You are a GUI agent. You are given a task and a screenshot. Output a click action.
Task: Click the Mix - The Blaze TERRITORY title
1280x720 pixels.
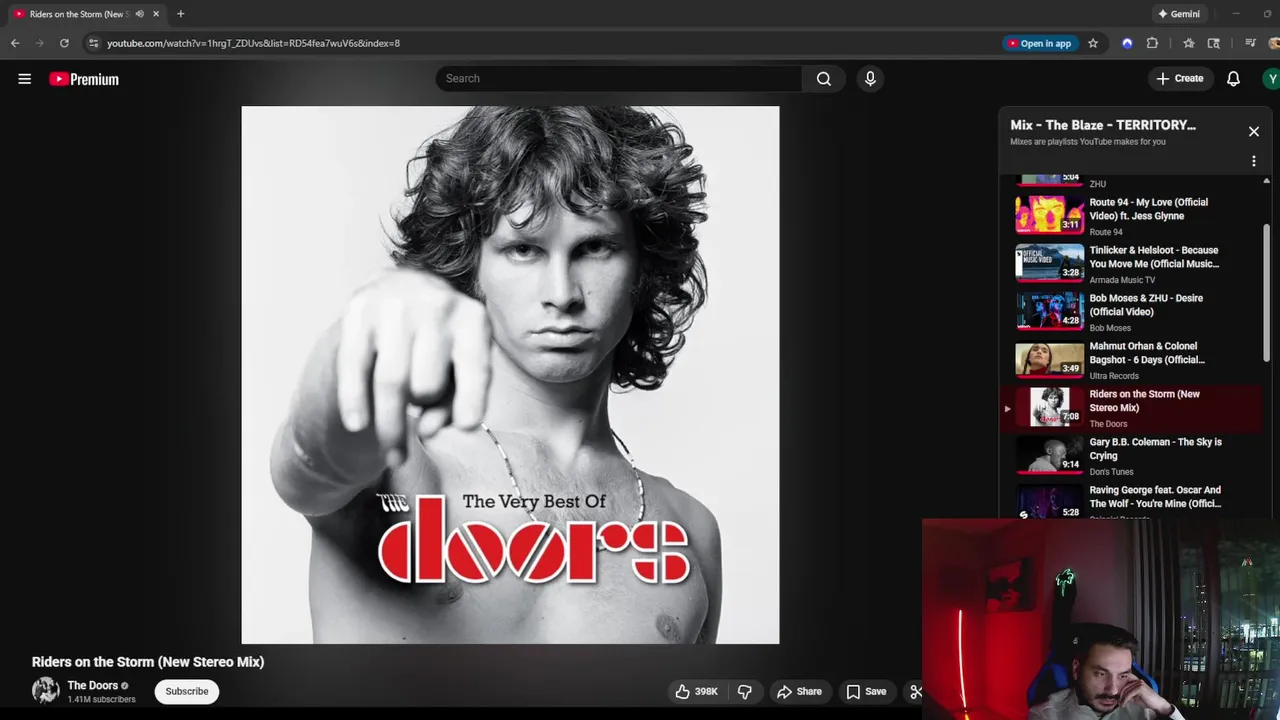click(x=1102, y=125)
